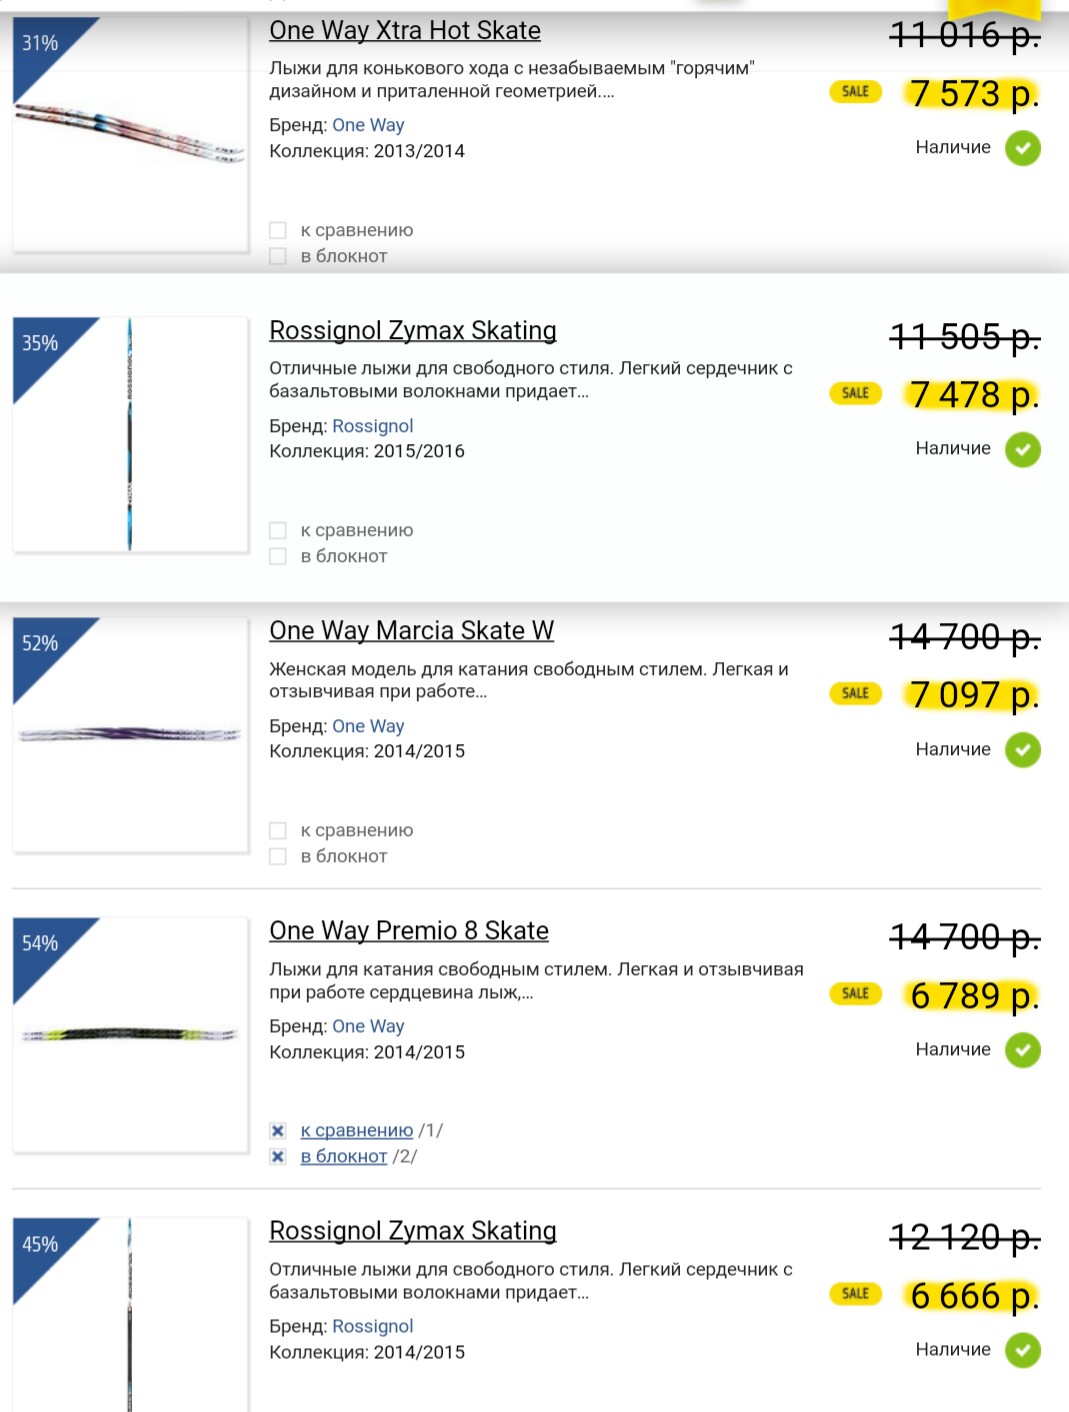The width and height of the screenshot is (1069, 1412).
Task: Click the green availability checkmark for One Way Marcia Skate W
Action: (1022, 750)
